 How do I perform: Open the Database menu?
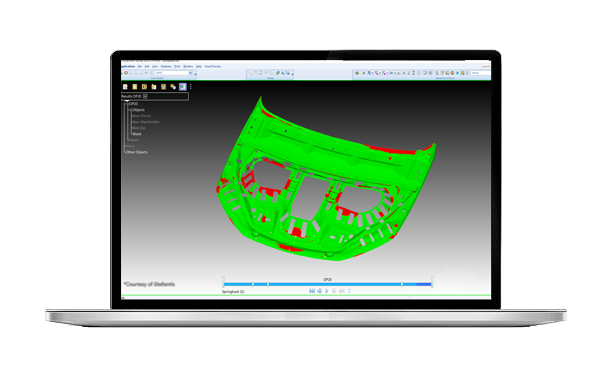coord(166,66)
